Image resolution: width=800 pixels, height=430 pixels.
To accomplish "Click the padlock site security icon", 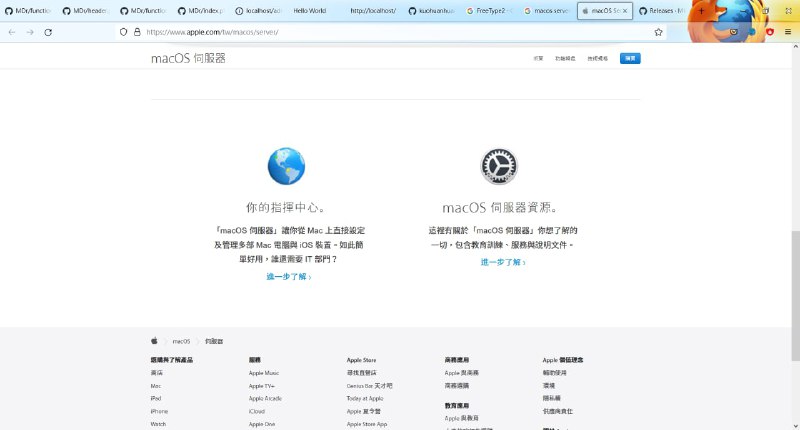I will (x=137, y=32).
